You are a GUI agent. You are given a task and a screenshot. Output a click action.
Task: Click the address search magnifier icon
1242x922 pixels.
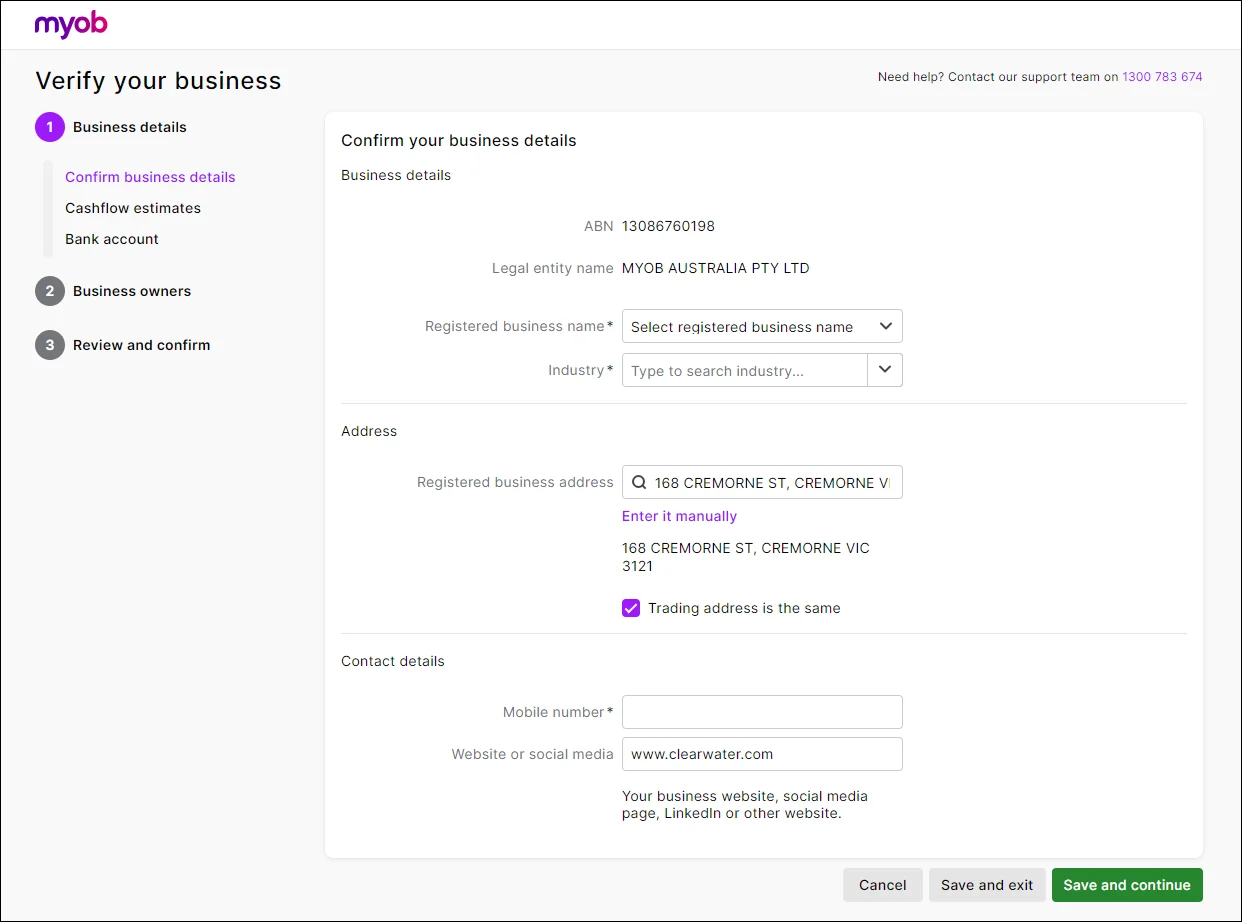tap(639, 482)
